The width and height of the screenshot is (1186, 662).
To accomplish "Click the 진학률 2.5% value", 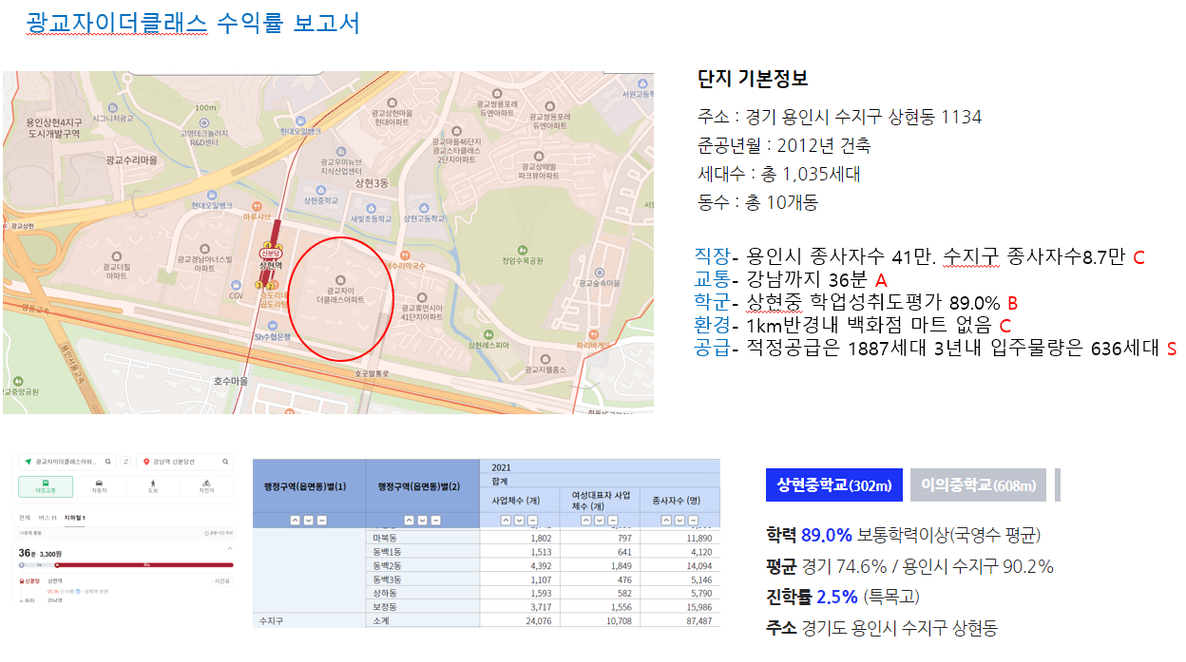I will click(837, 597).
